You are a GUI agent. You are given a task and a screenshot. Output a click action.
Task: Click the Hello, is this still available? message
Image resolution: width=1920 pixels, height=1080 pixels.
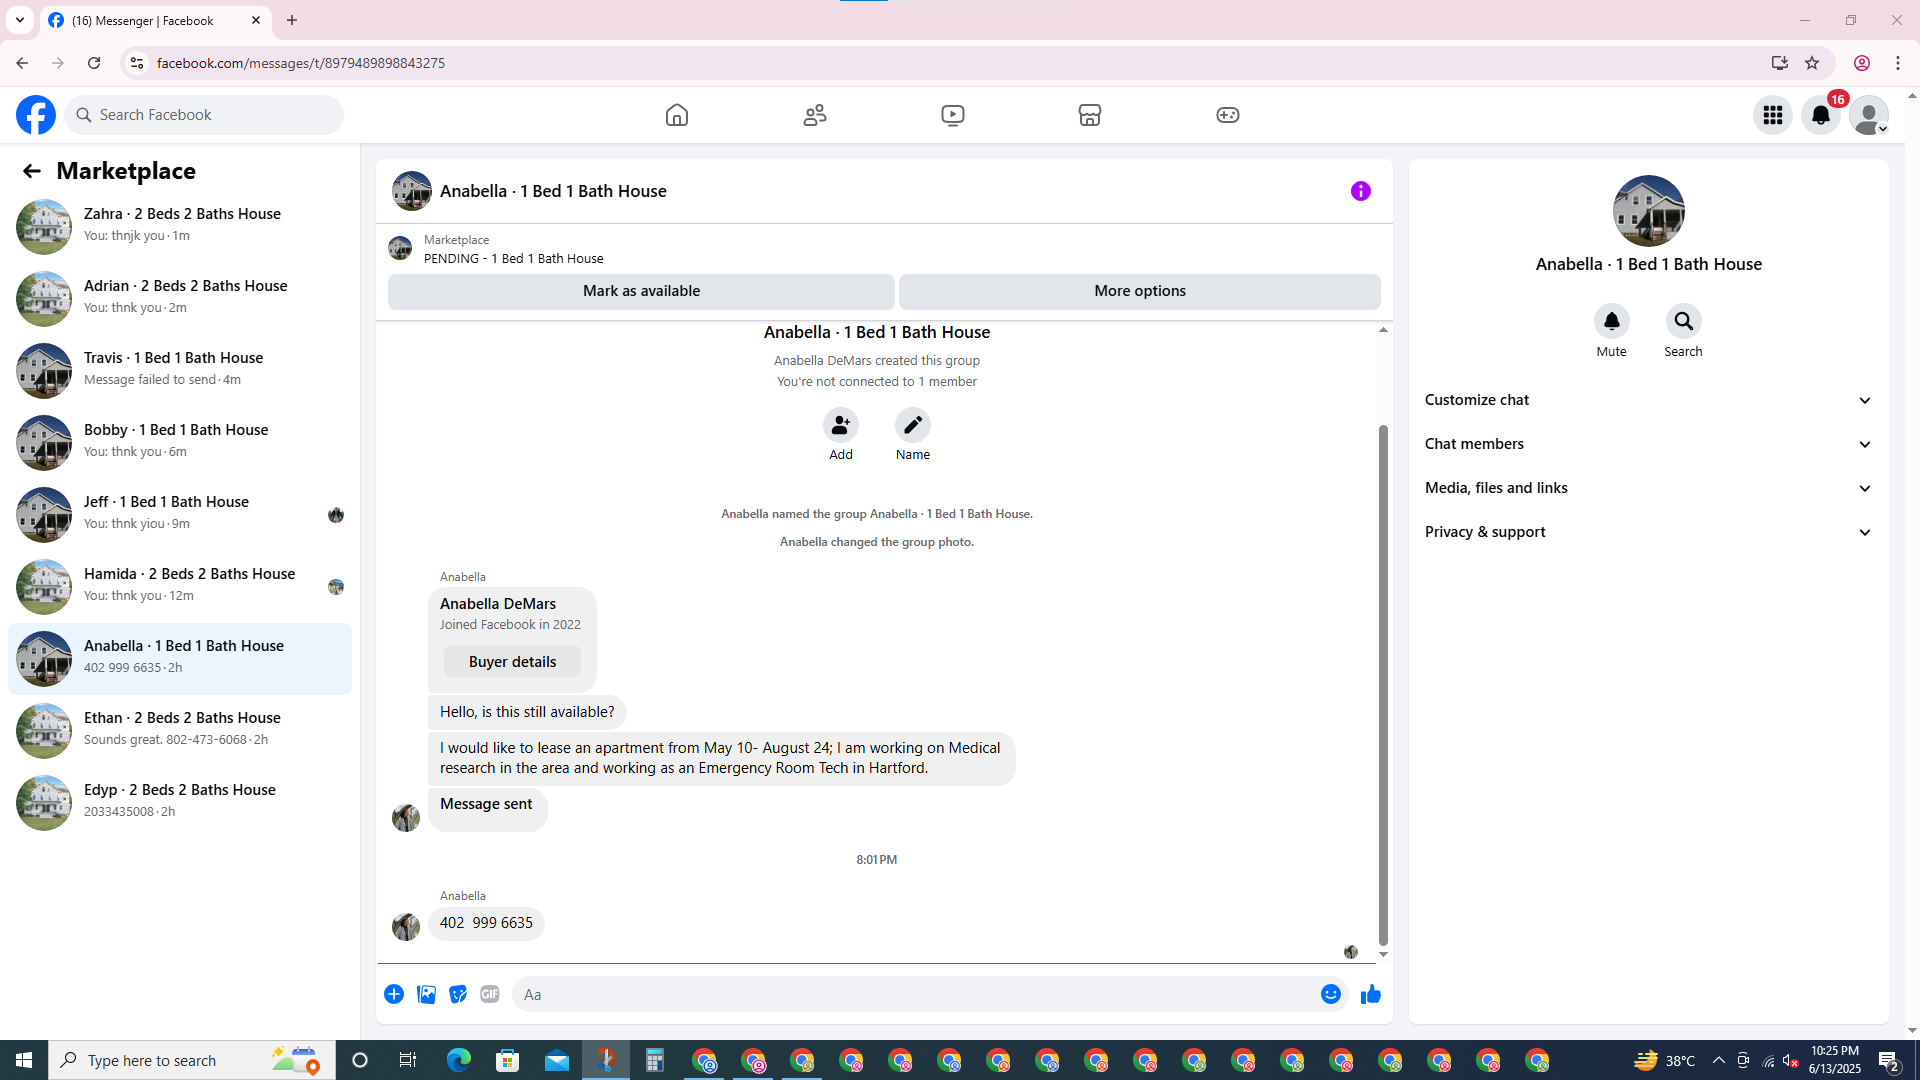(x=527, y=712)
